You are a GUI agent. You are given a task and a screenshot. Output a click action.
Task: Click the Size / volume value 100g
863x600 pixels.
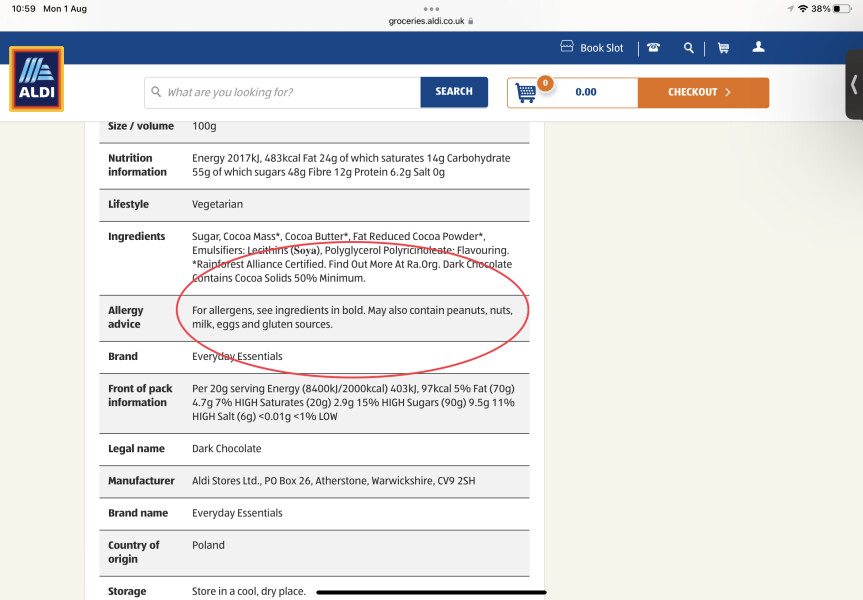pos(204,126)
